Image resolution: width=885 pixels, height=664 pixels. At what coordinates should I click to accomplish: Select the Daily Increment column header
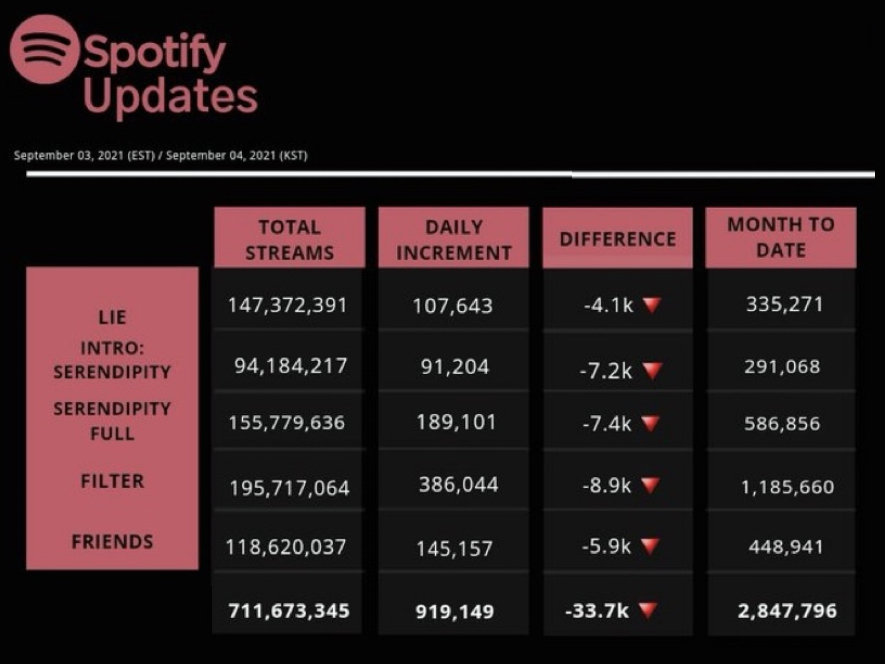pos(453,239)
